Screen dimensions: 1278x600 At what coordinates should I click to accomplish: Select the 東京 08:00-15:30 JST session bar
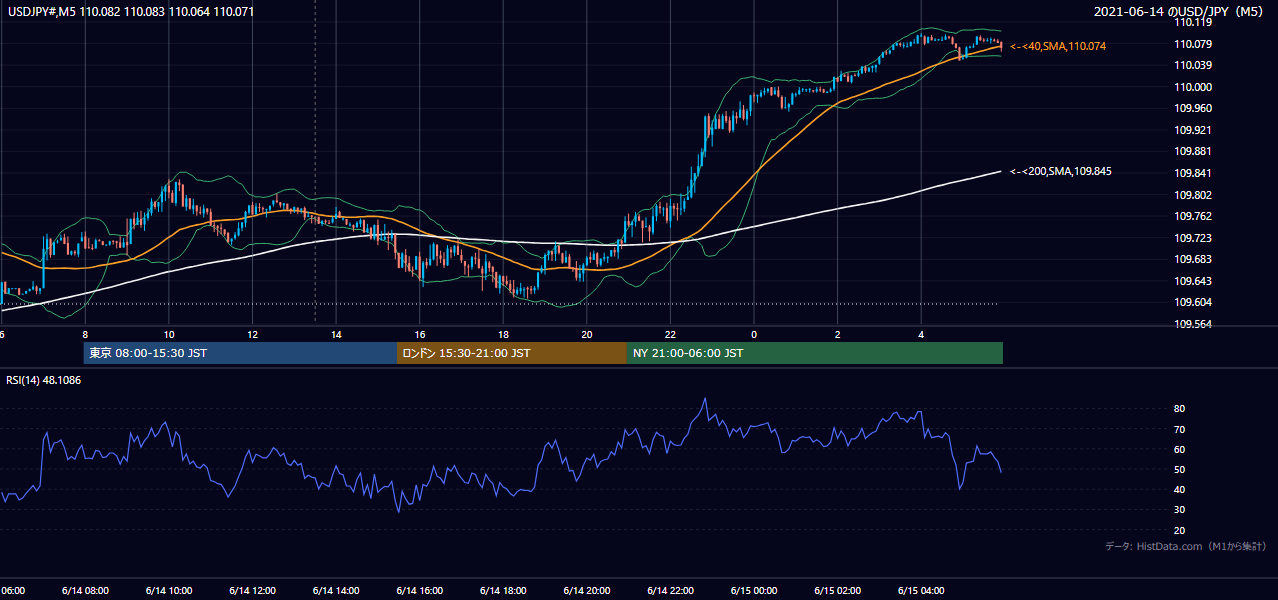pos(240,353)
